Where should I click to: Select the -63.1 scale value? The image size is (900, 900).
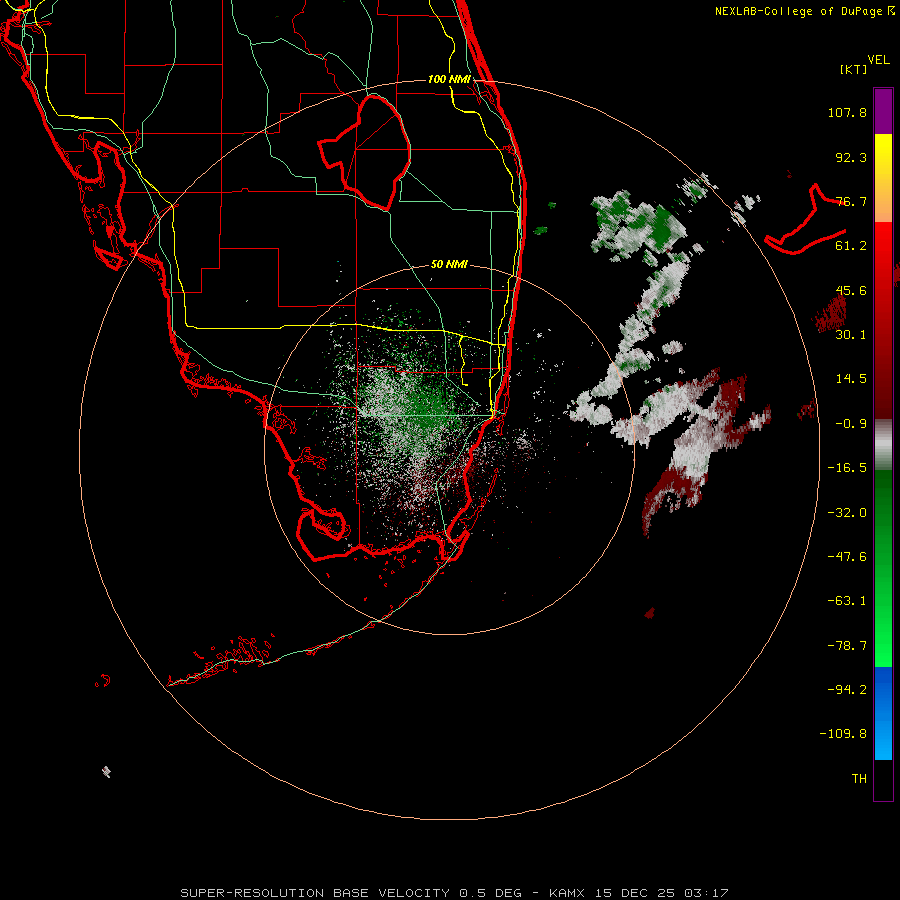(847, 601)
